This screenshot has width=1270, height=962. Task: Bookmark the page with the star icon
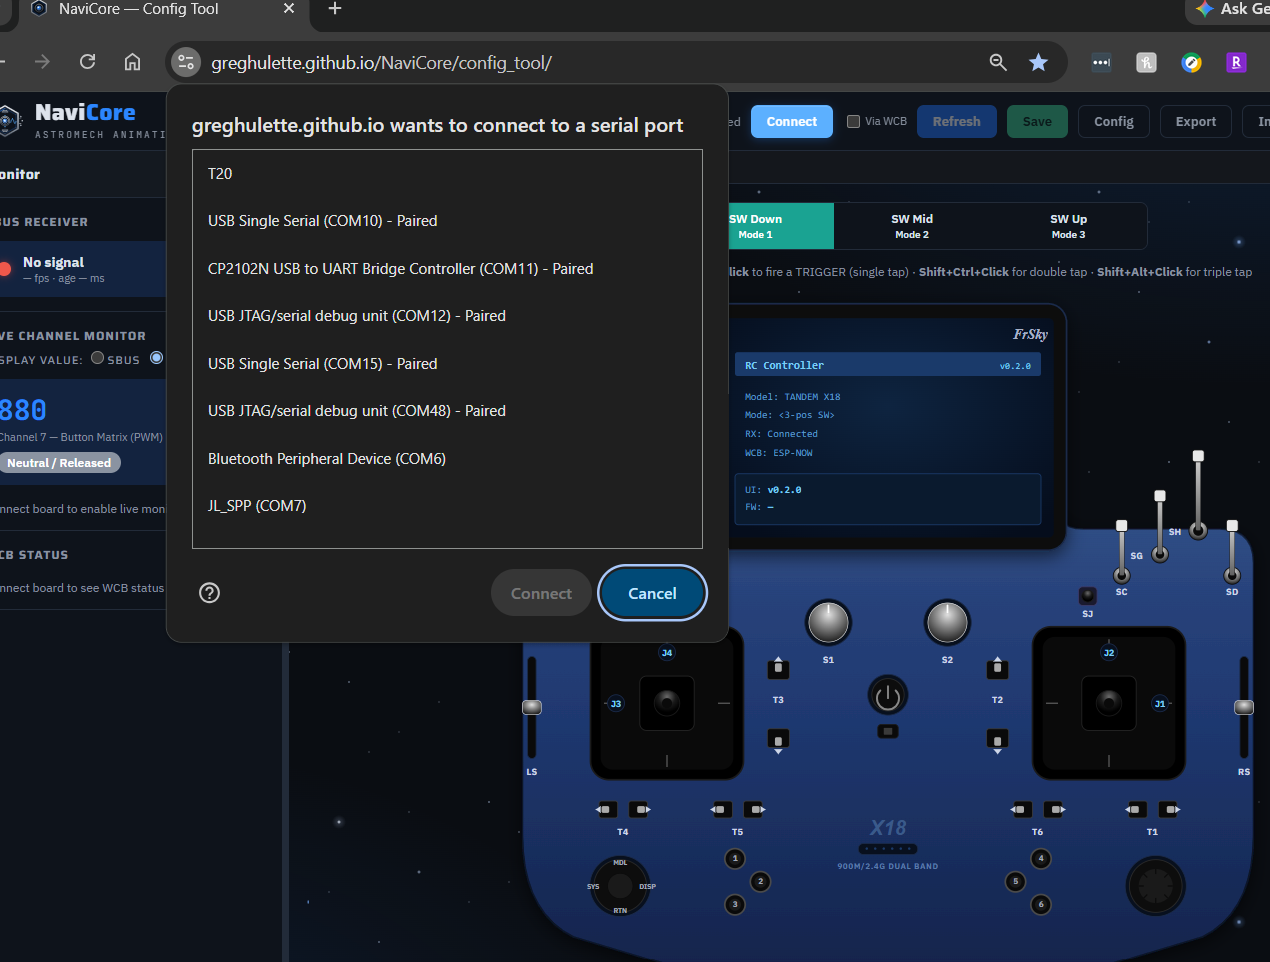click(1038, 62)
